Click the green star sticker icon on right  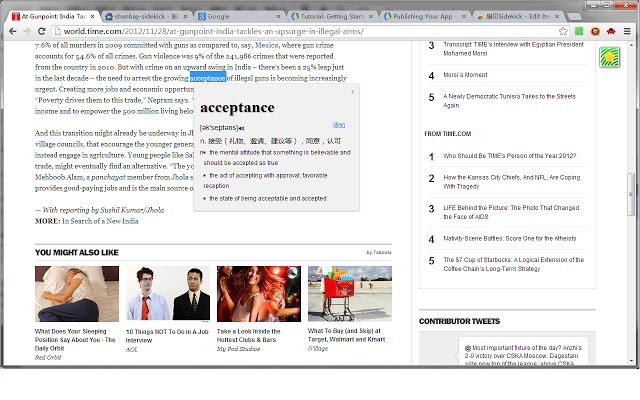pos(609,57)
